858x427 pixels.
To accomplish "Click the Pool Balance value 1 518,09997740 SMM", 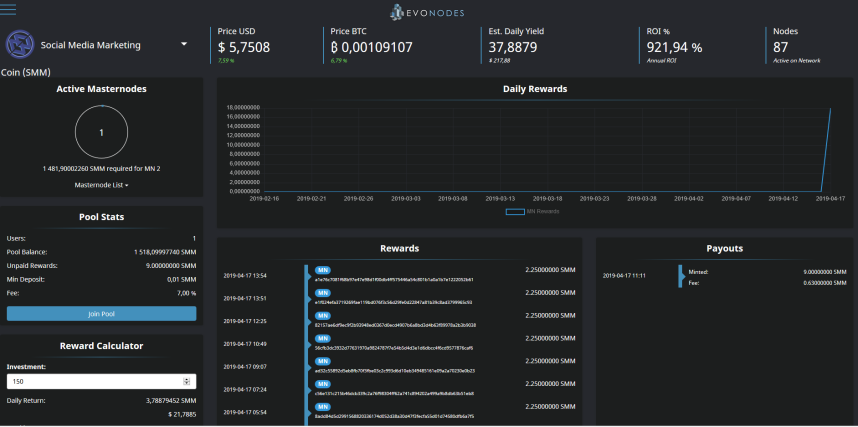I will [165, 252].
